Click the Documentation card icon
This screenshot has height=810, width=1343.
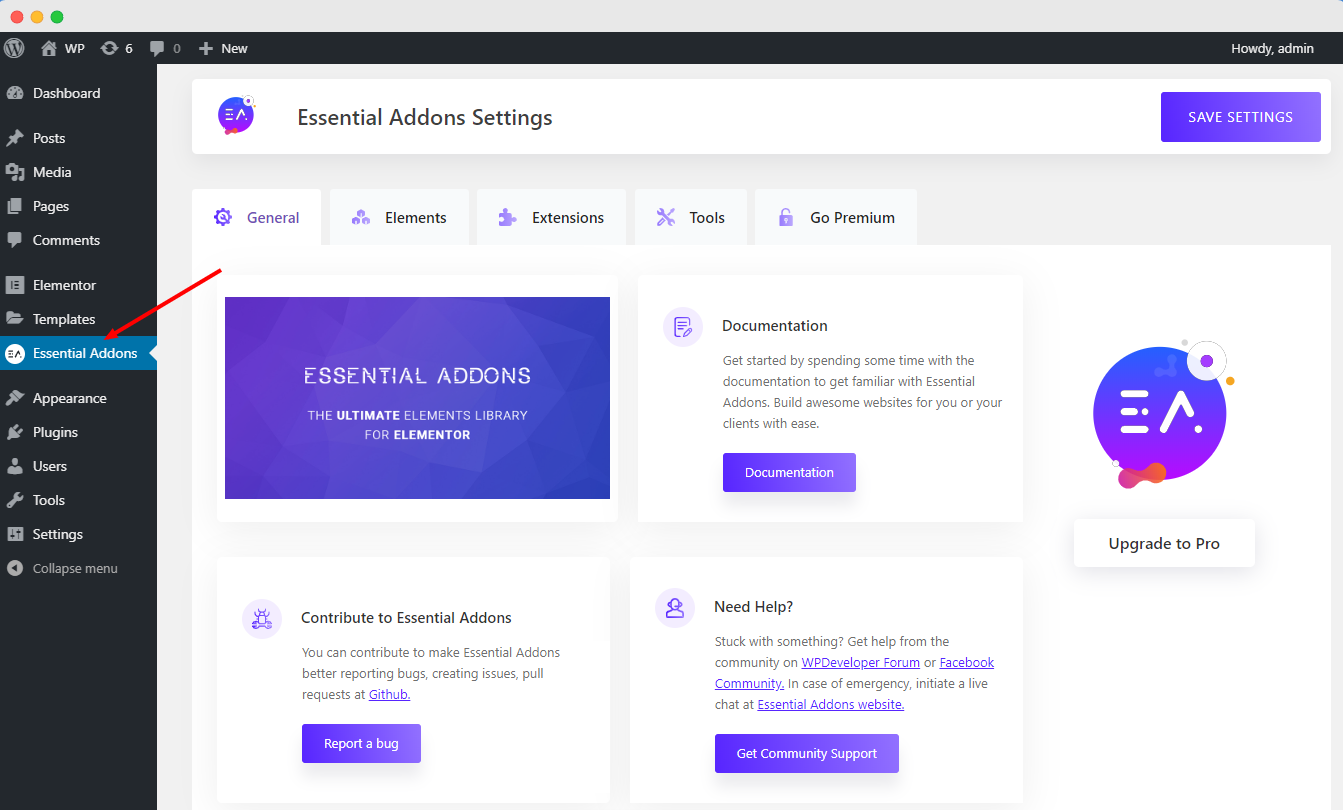point(683,327)
